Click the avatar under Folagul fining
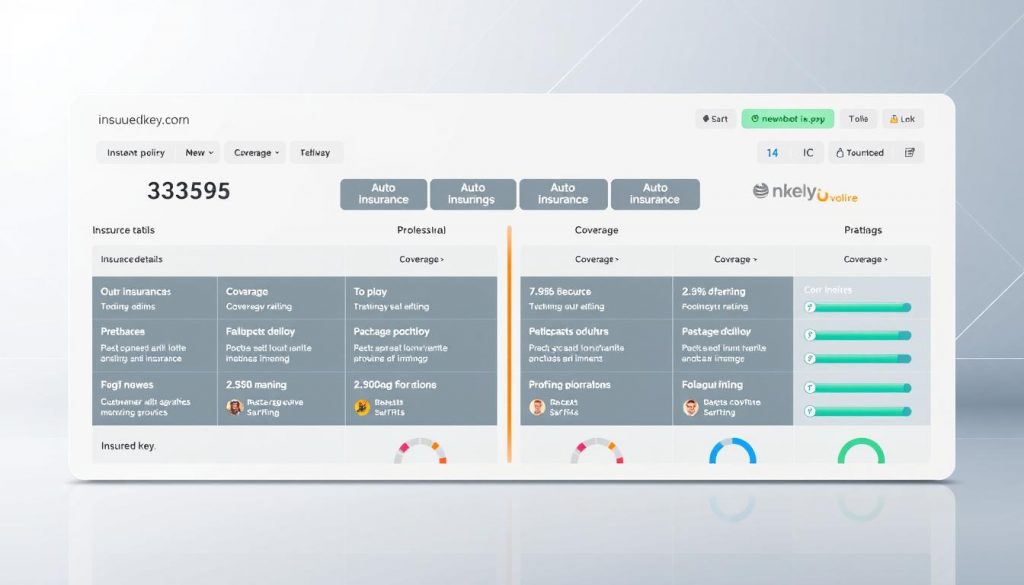 [690, 407]
